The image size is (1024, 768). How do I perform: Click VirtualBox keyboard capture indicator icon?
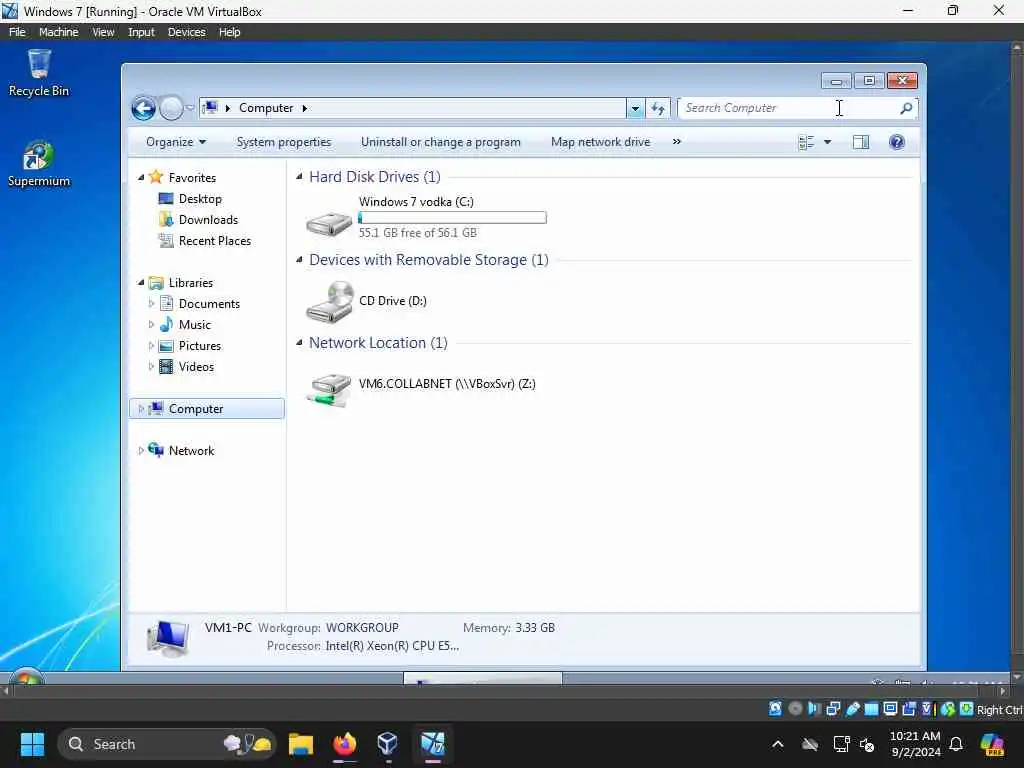[967, 709]
